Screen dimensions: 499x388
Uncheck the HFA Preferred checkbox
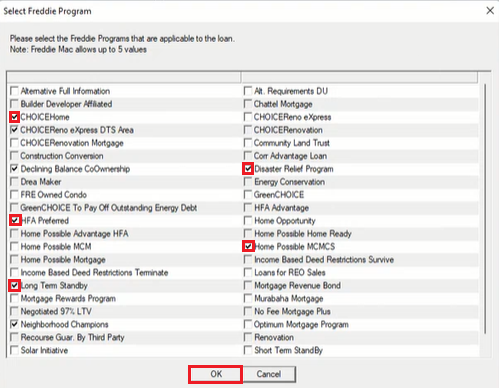point(14,221)
